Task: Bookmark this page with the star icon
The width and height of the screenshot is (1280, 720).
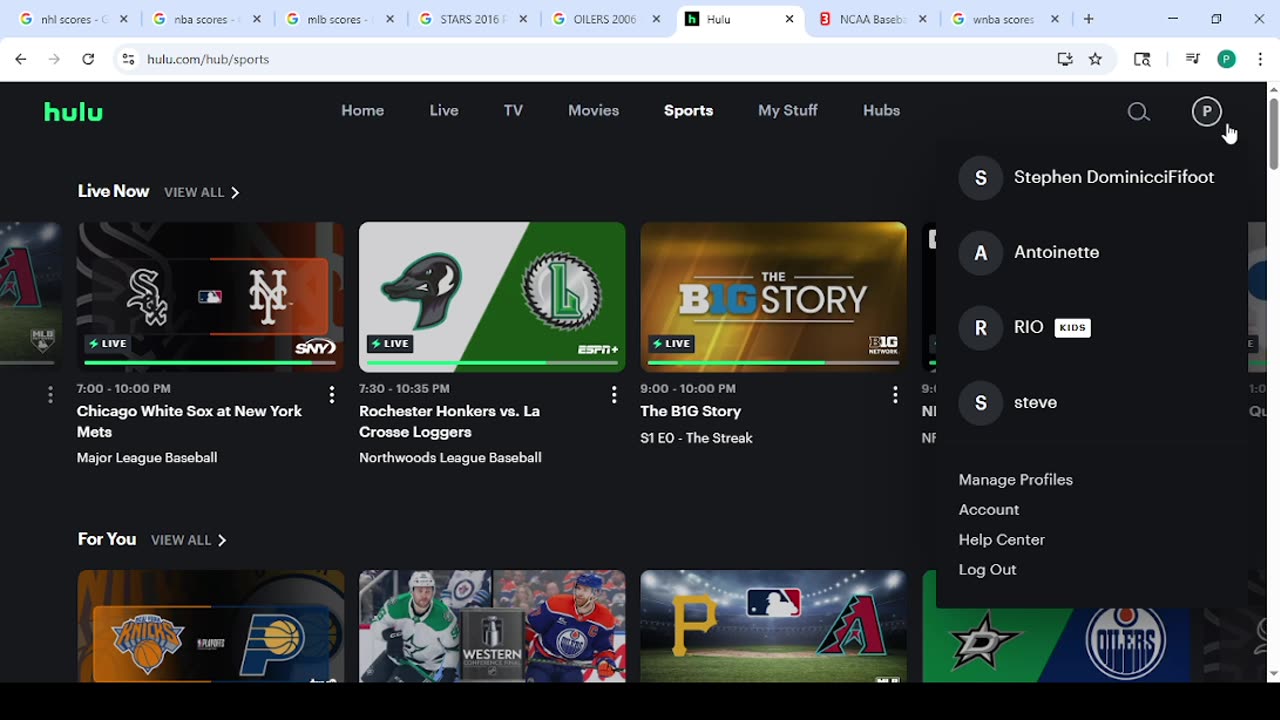Action: pyautogui.click(x=1095, y=59)
